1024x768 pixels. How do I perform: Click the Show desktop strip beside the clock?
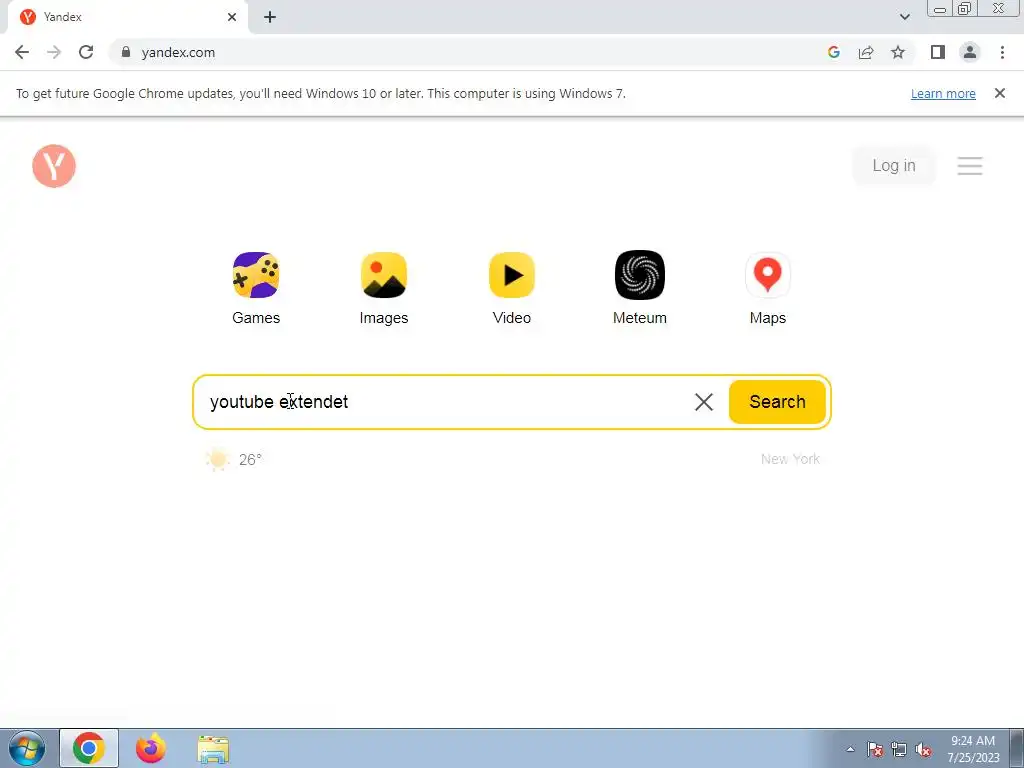point(1017,748)
